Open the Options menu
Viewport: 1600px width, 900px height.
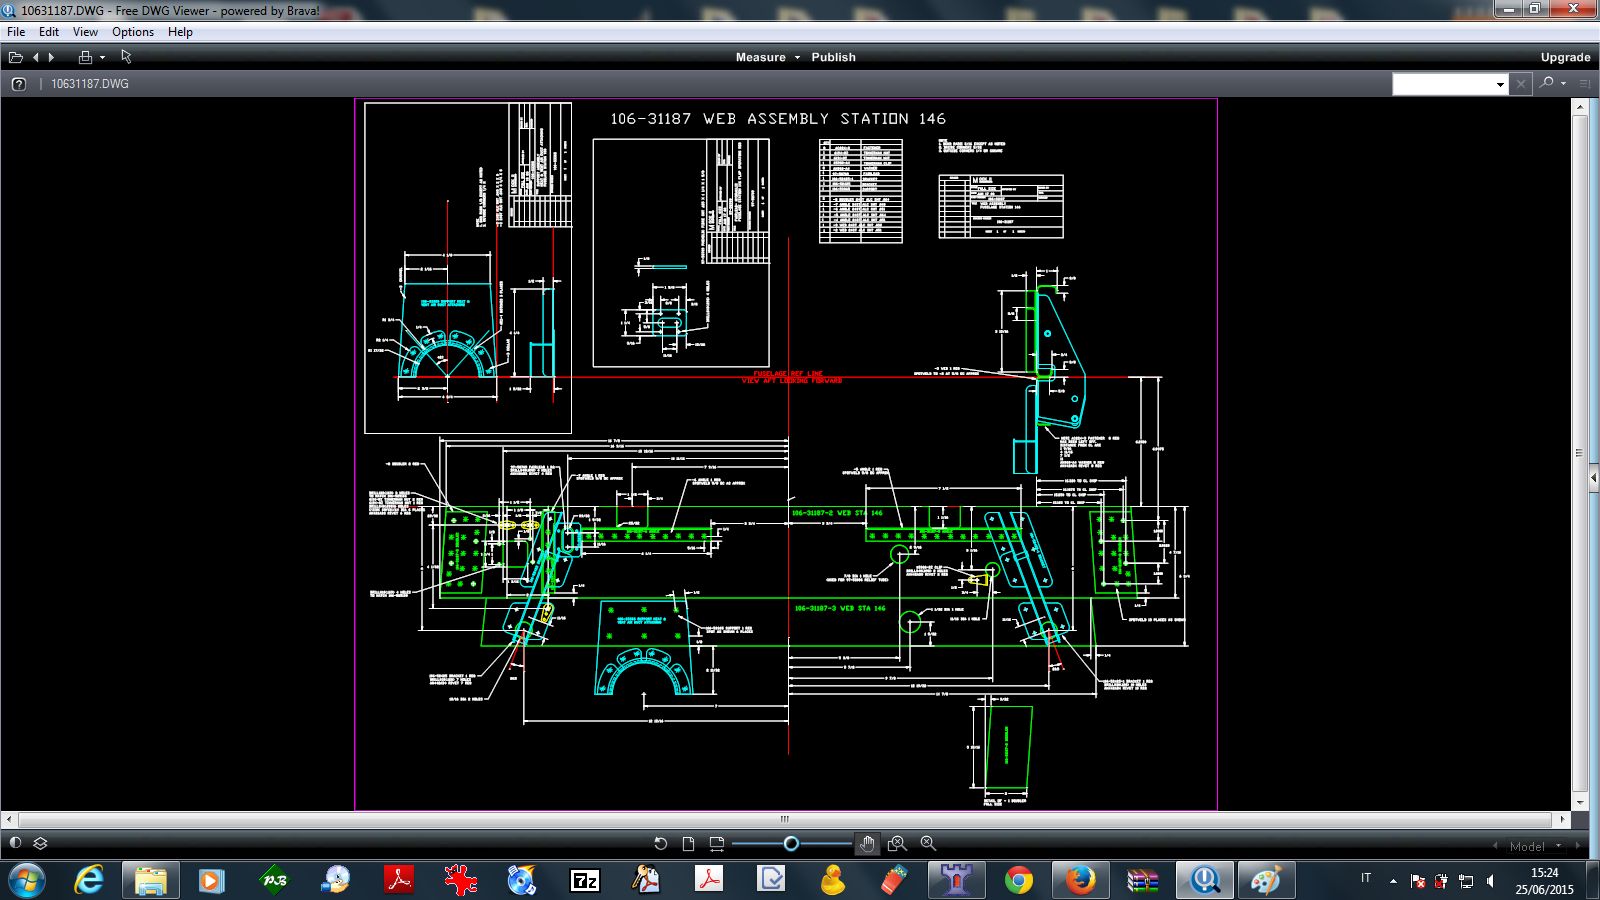[132, 32]
